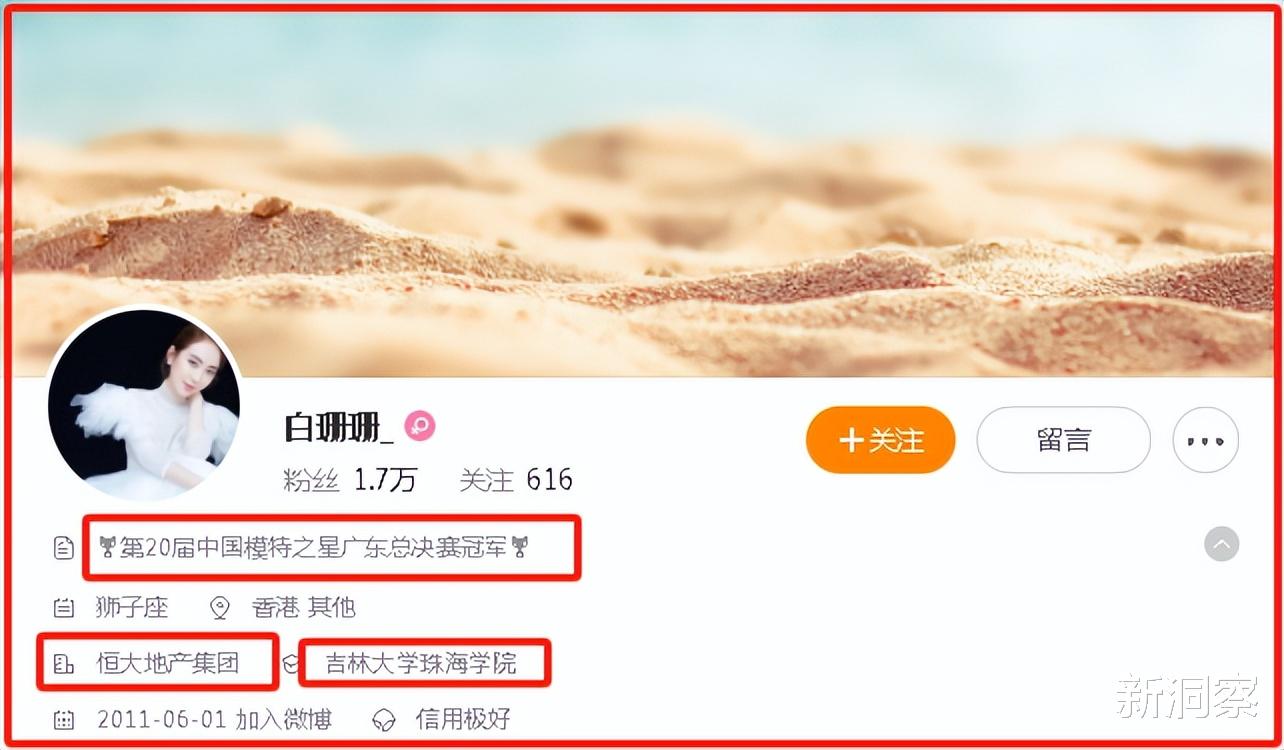Image resolution: width=1284 pixels, height=750 pixels.
Task: Open the 留言 message button
Action: pos(1063,440)
